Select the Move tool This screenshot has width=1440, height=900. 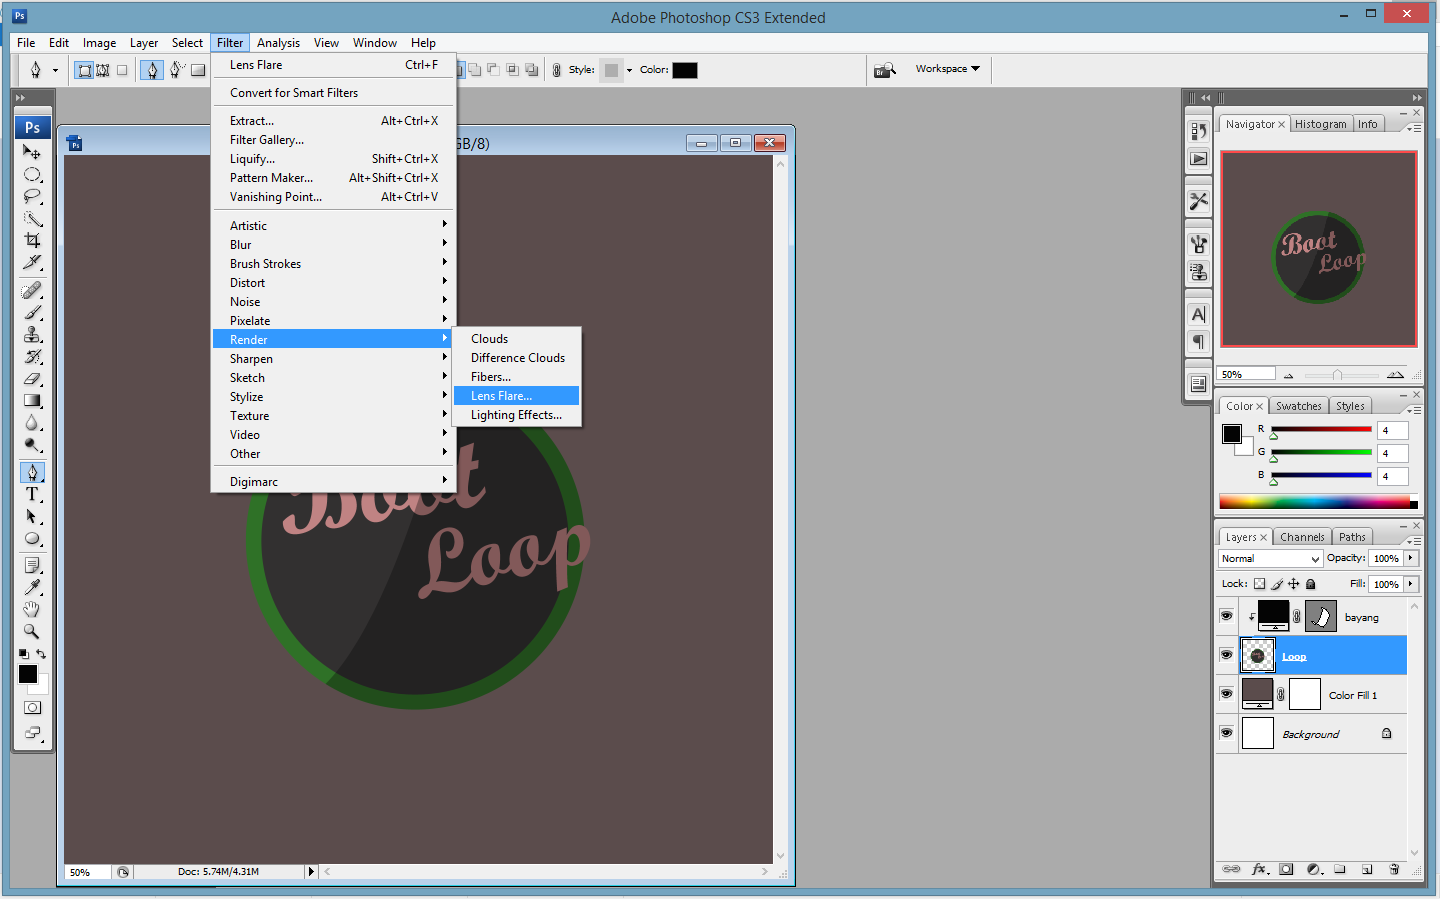coord(33,152)
